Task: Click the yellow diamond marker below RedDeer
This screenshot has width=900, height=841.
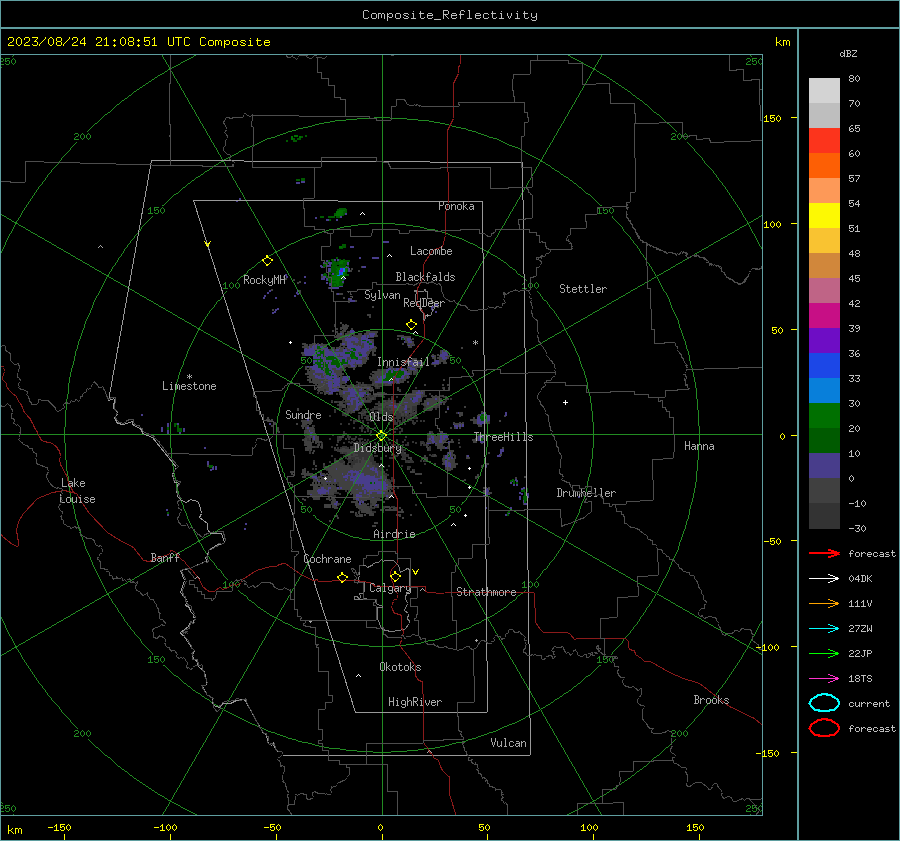Action: [x=411, y=325]
